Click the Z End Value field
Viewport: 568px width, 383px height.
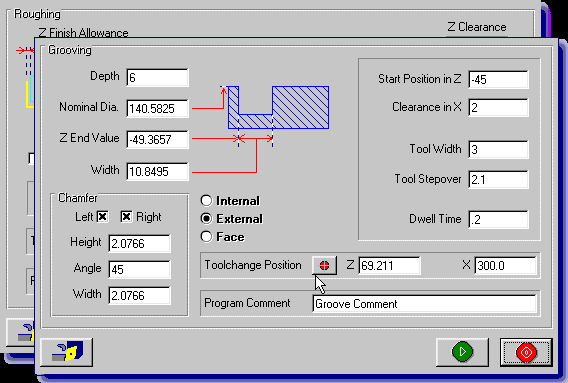[x=158, y=140]
